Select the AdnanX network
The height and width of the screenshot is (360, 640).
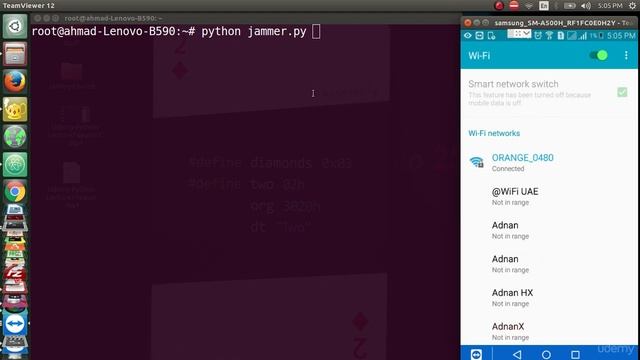(549, 331)
